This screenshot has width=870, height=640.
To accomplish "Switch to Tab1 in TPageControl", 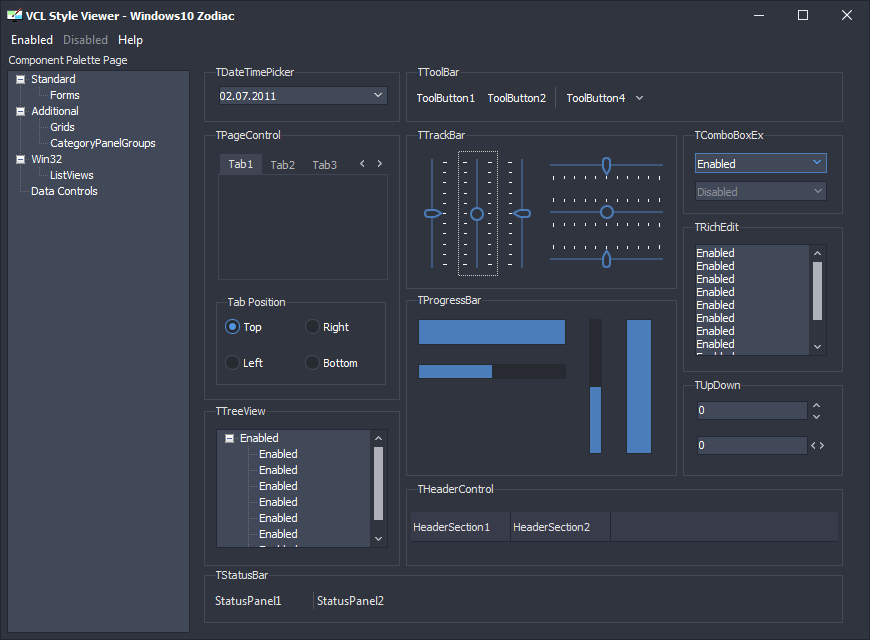I will 241,164.
